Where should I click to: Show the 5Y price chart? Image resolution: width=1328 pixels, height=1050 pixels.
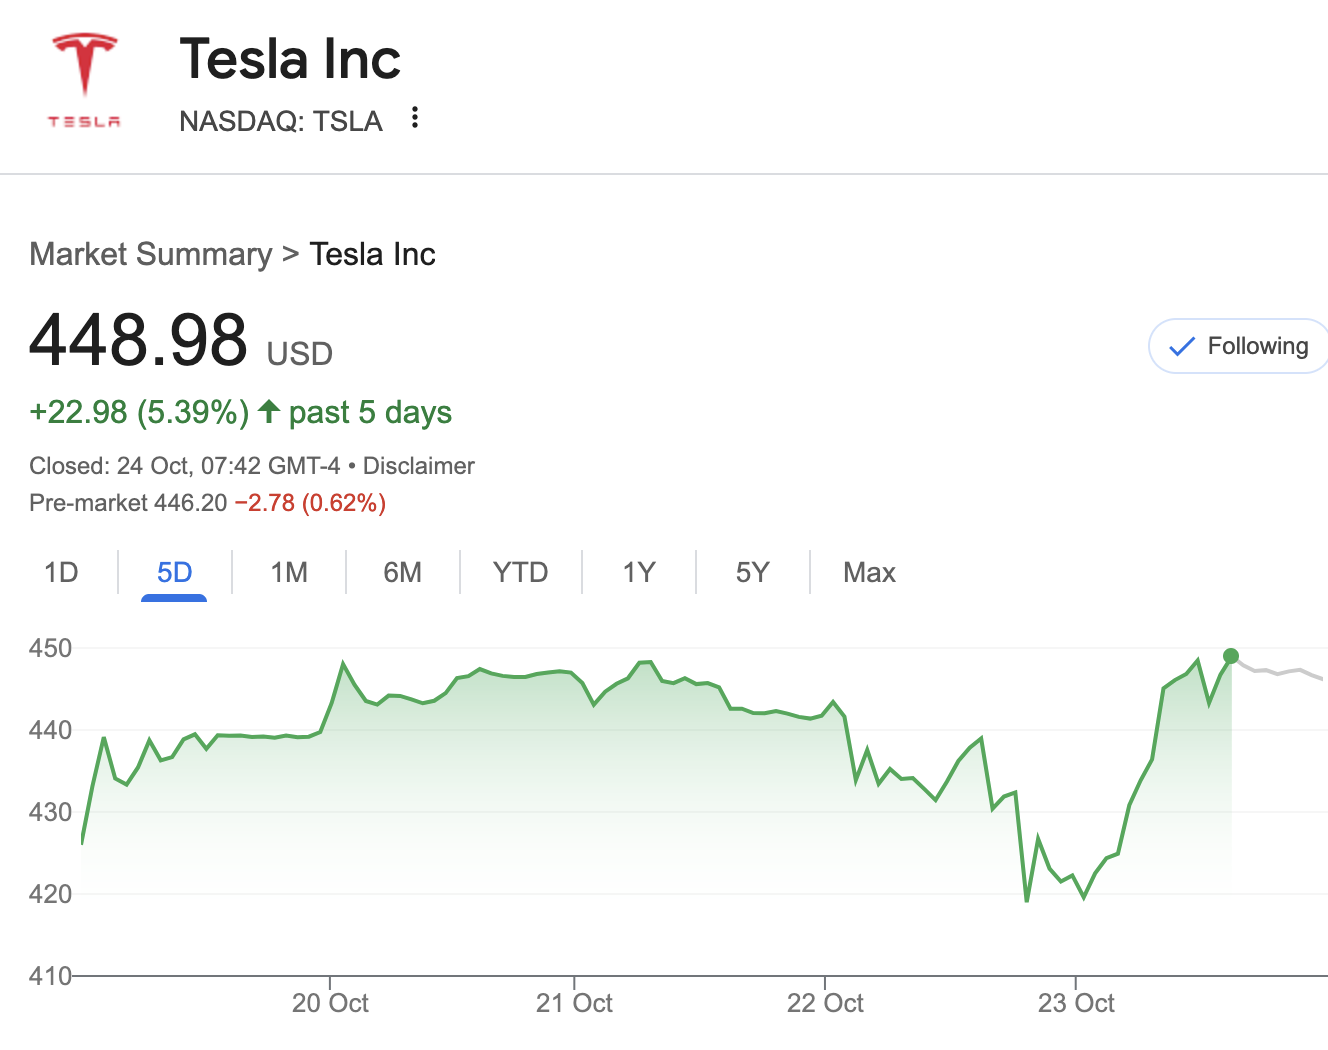click(752, 572)
